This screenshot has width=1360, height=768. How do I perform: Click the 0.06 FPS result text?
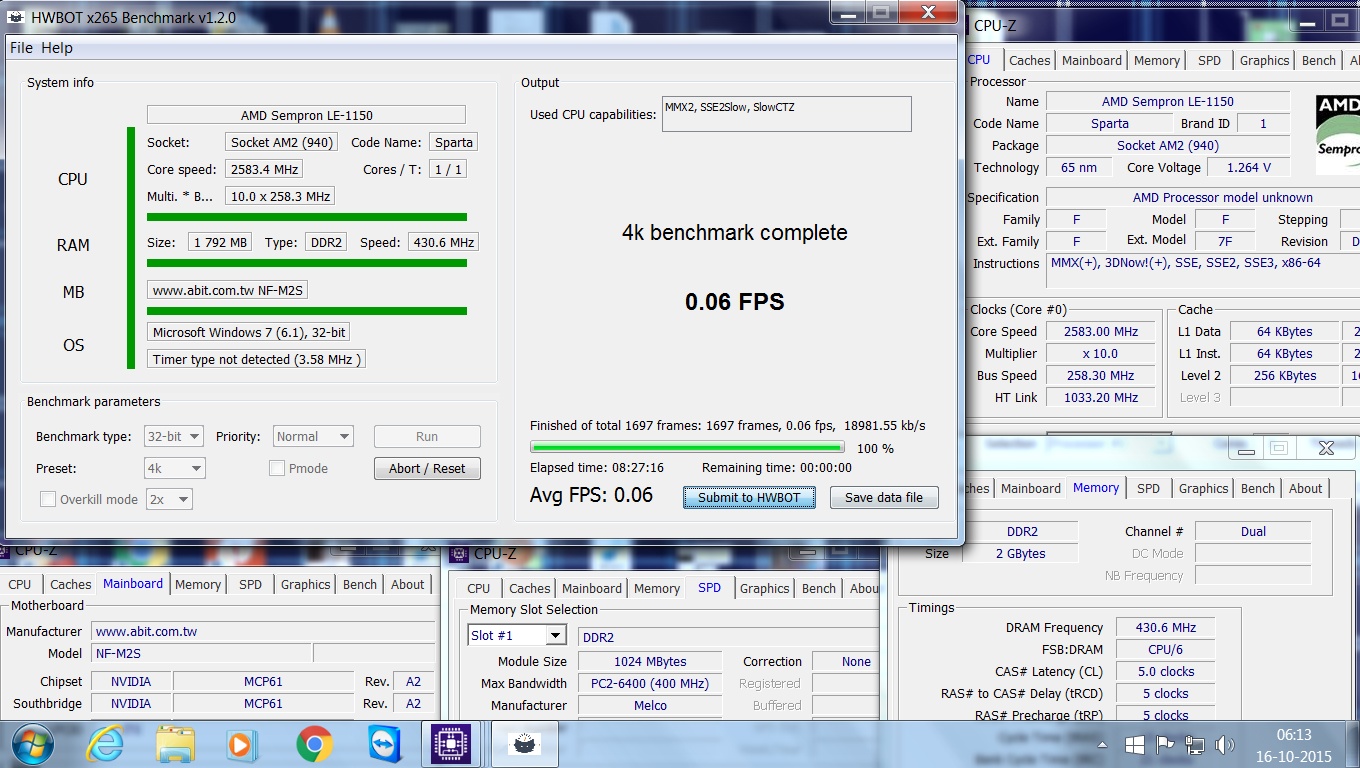pos(734,302)
